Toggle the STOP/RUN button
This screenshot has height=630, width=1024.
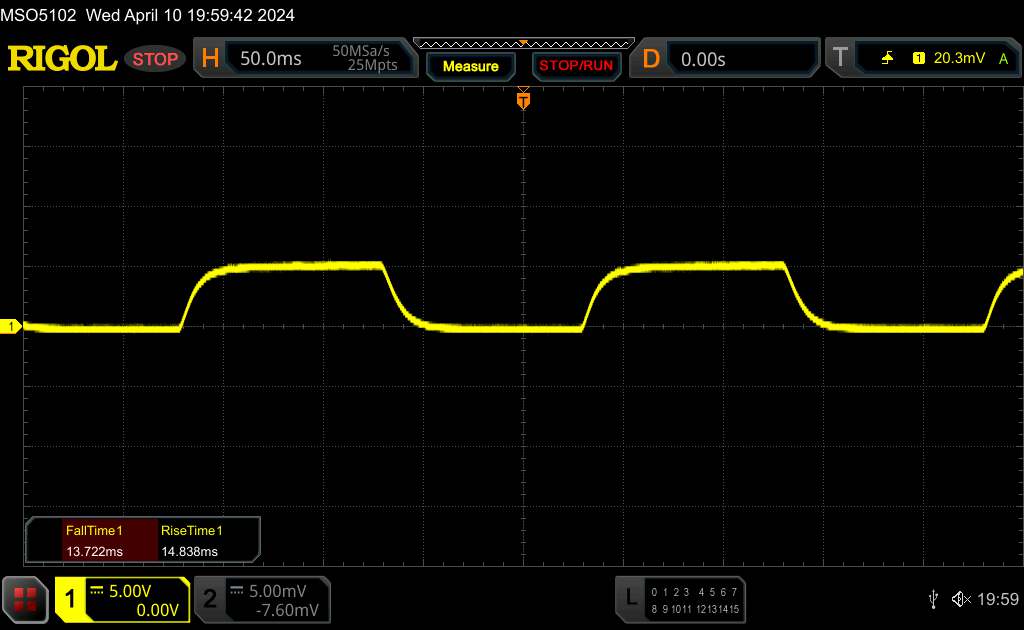point(576,66)
